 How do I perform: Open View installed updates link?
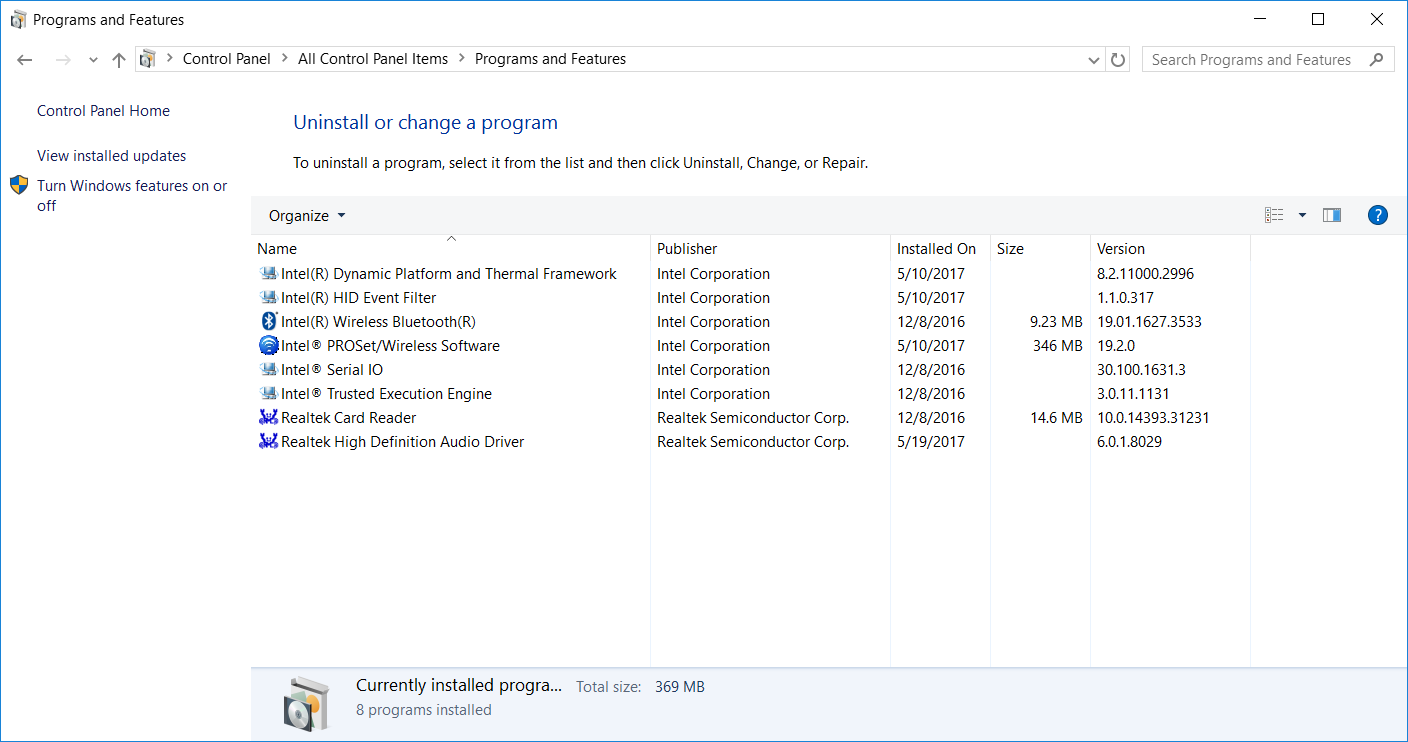pyautogui.click(x=111, y=156)
